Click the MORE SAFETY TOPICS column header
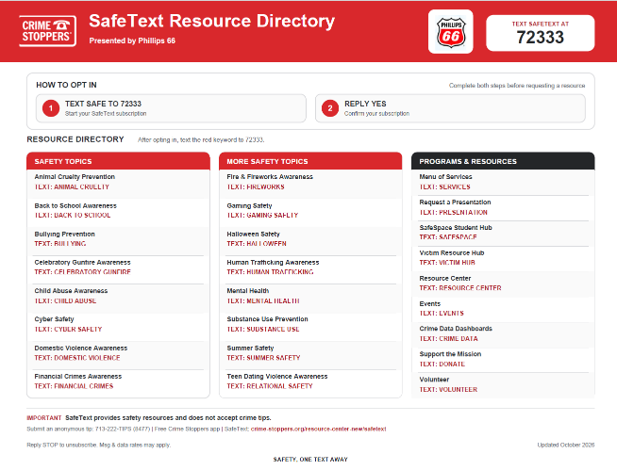The height and width of the screenshot is (470, 617). 310,161
